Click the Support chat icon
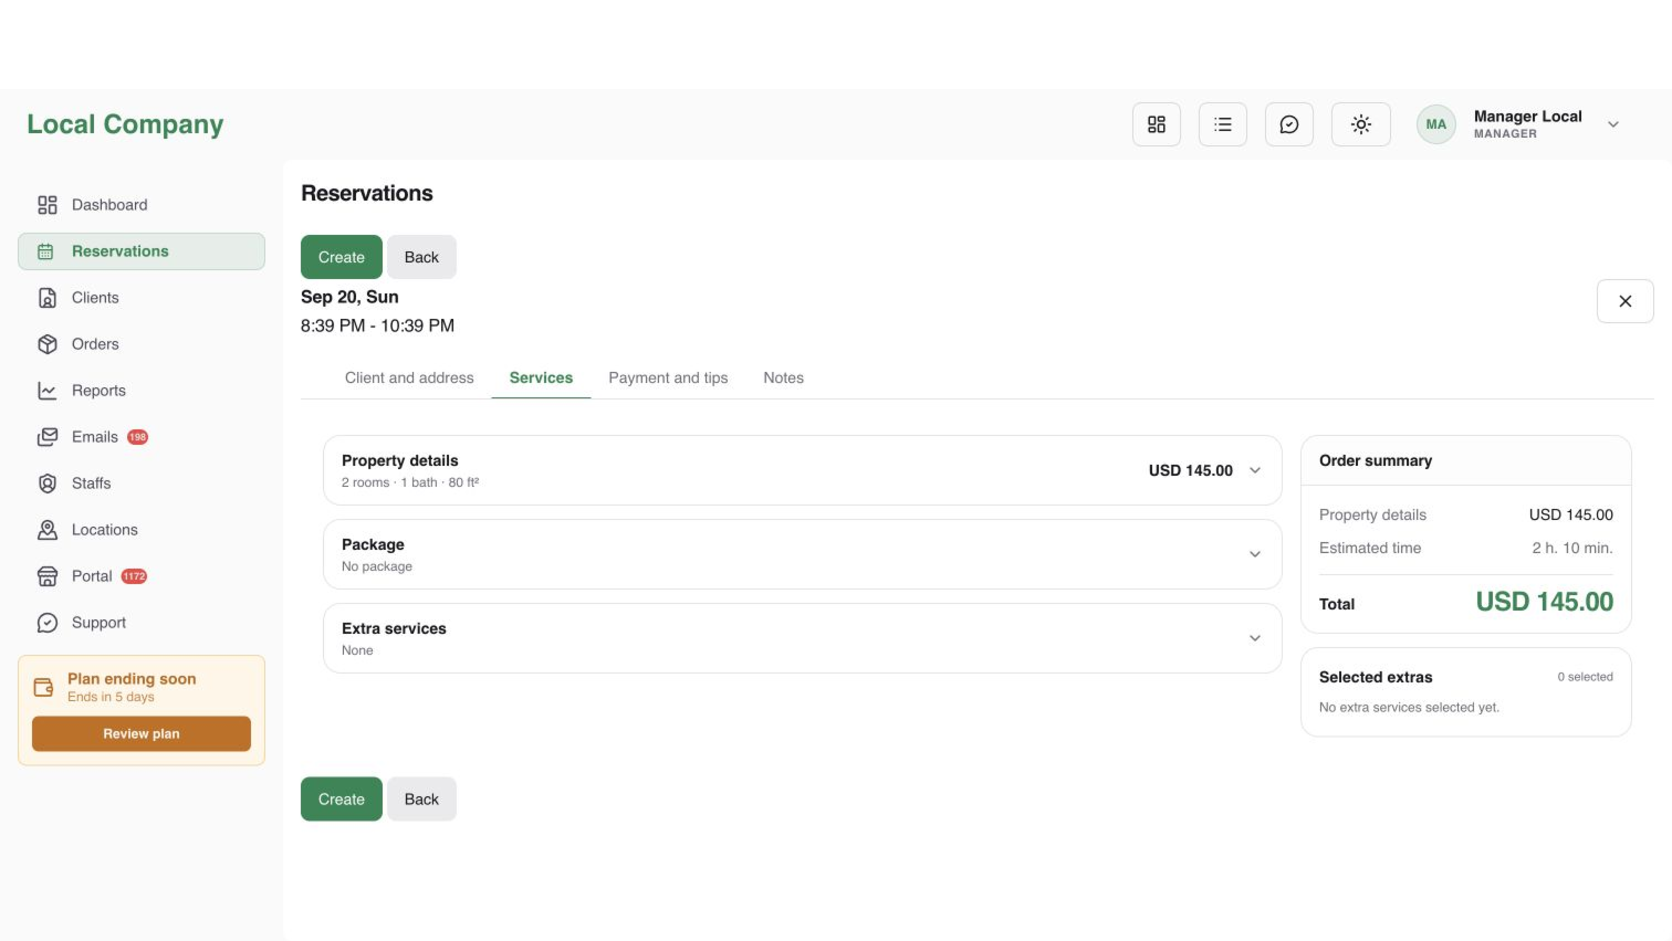Viewport: 1672px width, 941px height. point(47,622)
